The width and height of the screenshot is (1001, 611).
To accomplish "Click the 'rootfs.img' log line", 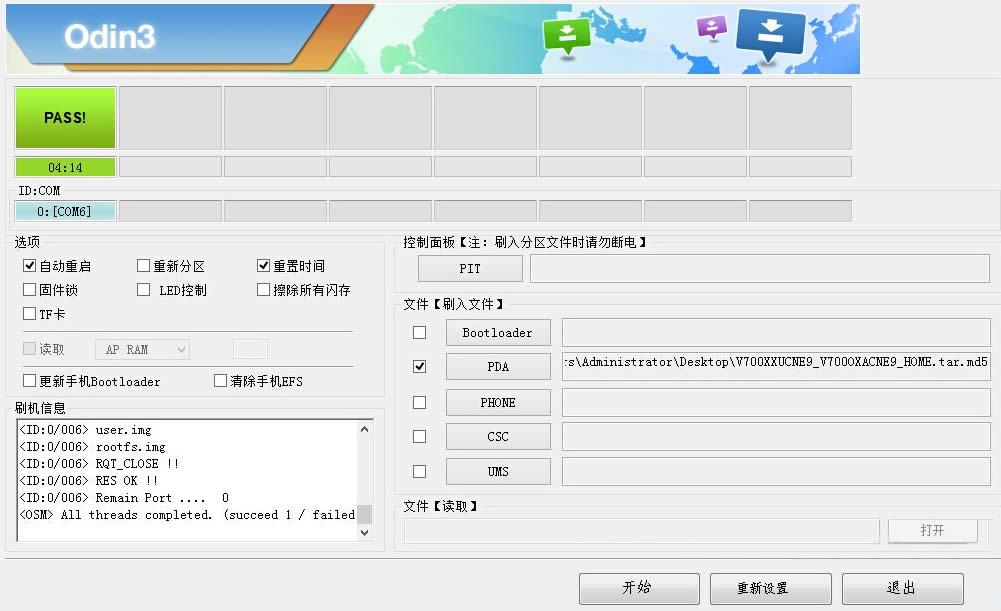I will 93,447.
